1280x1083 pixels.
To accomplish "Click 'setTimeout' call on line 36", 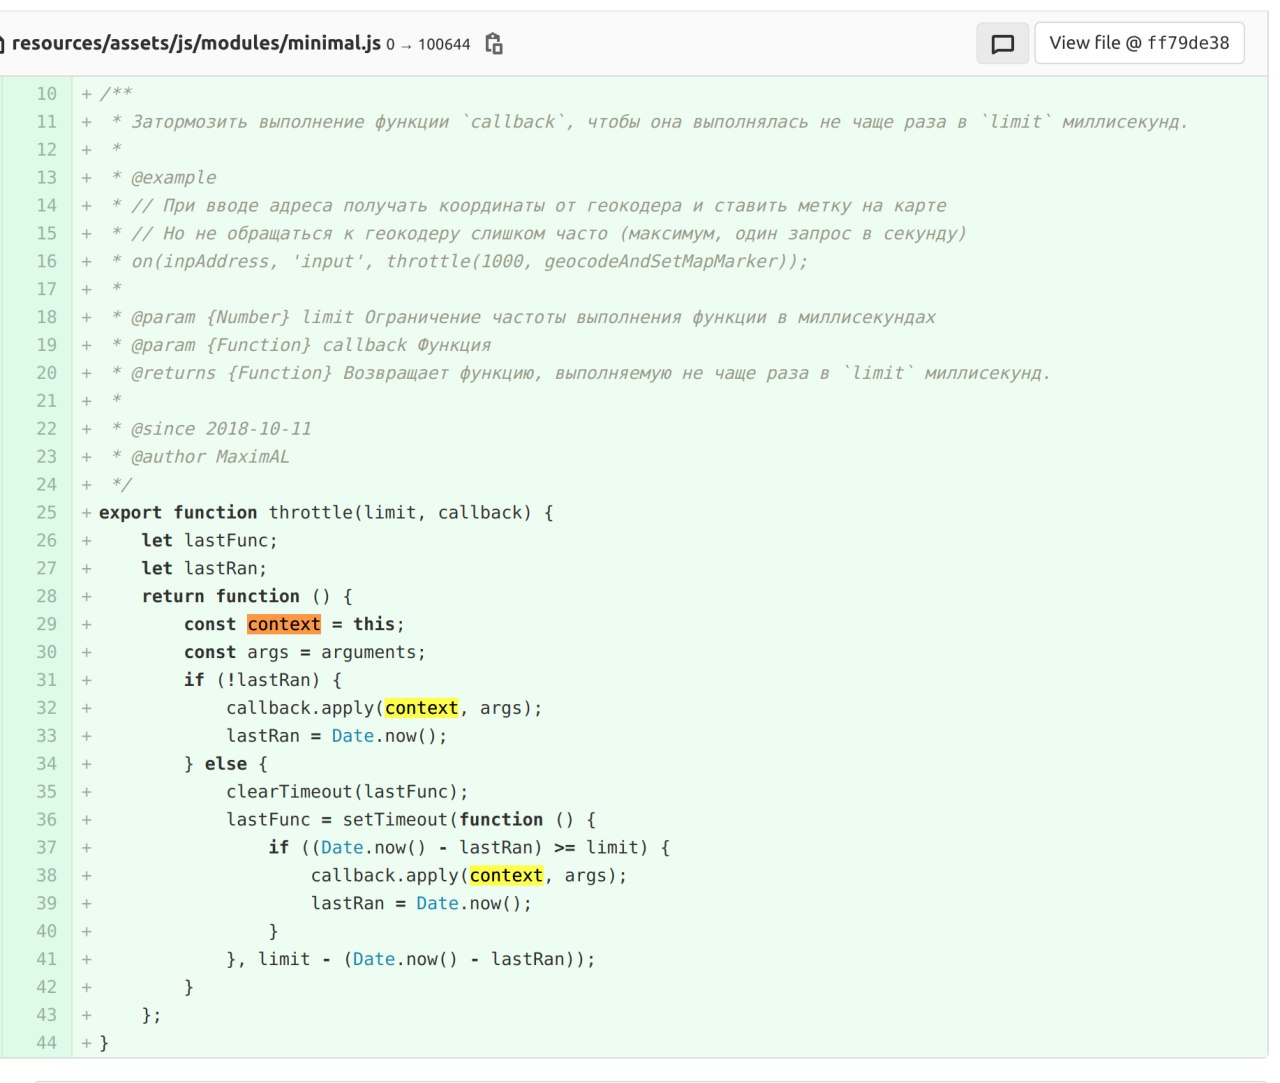I will click(x=395, y=820).
